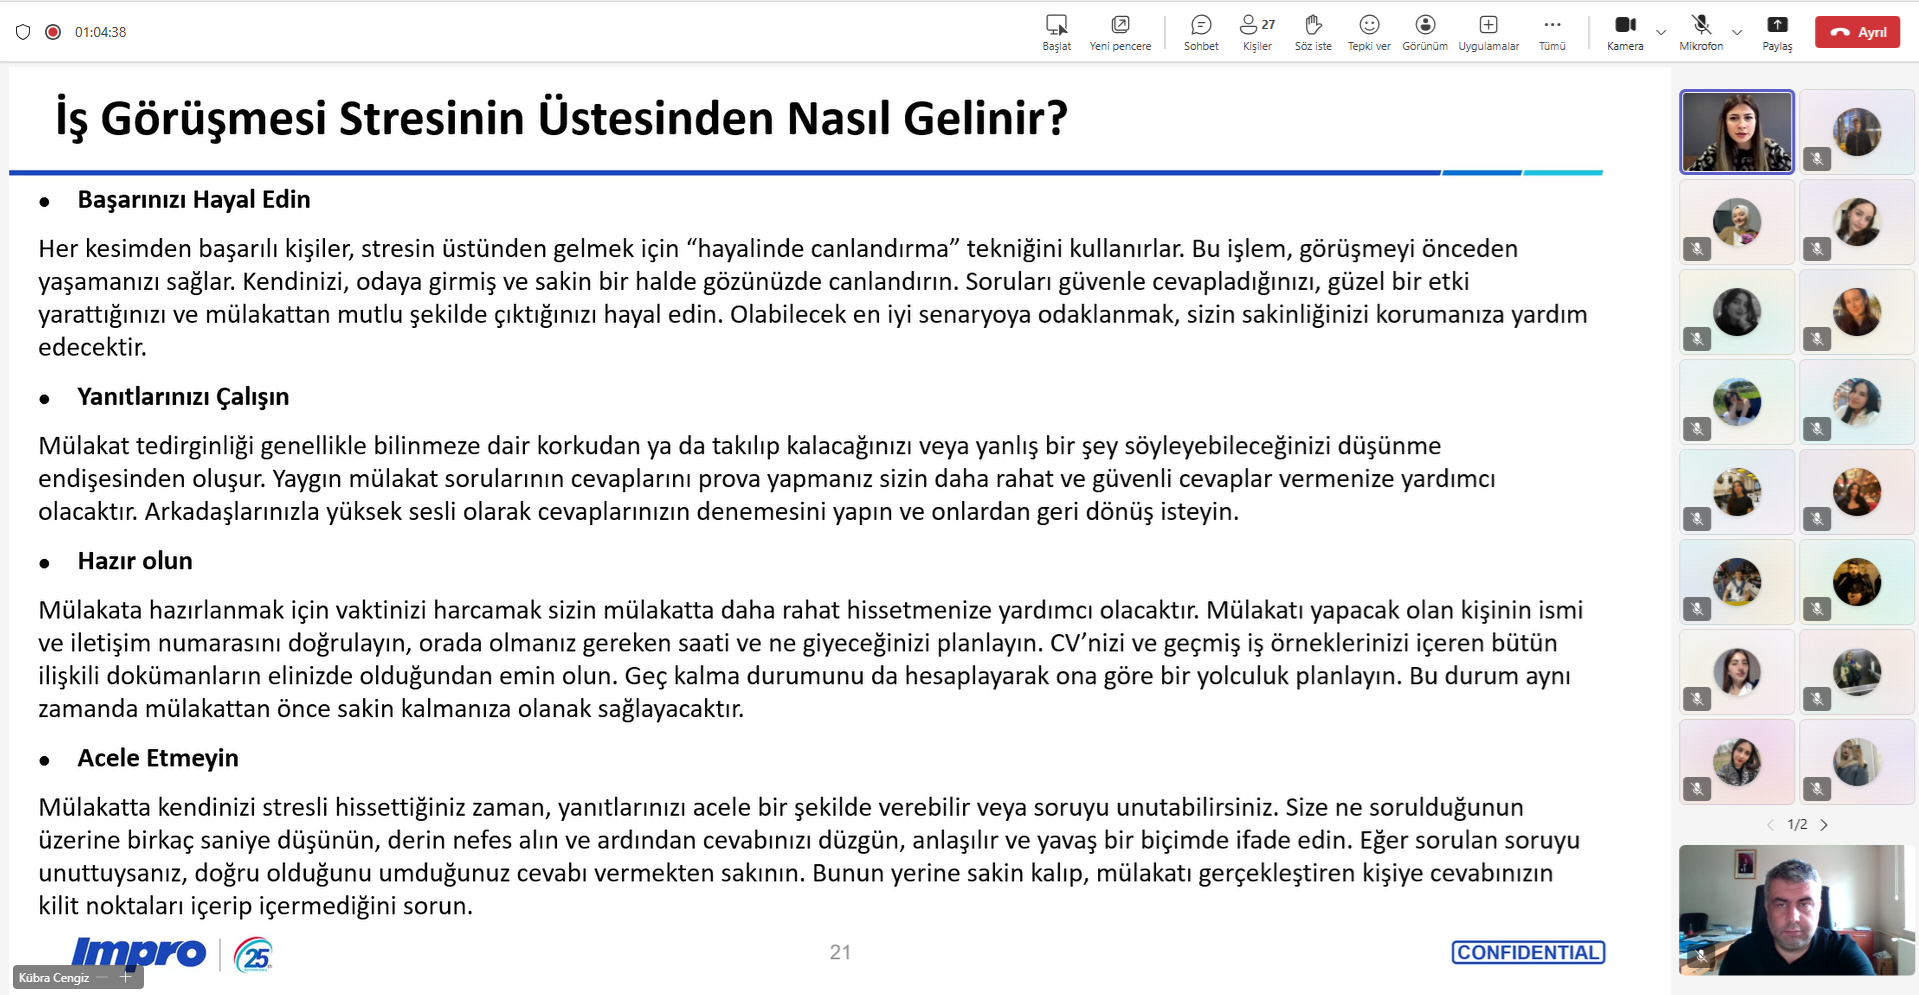
Task: Expand the microphone options chevron
Action: pos(1737,32)
